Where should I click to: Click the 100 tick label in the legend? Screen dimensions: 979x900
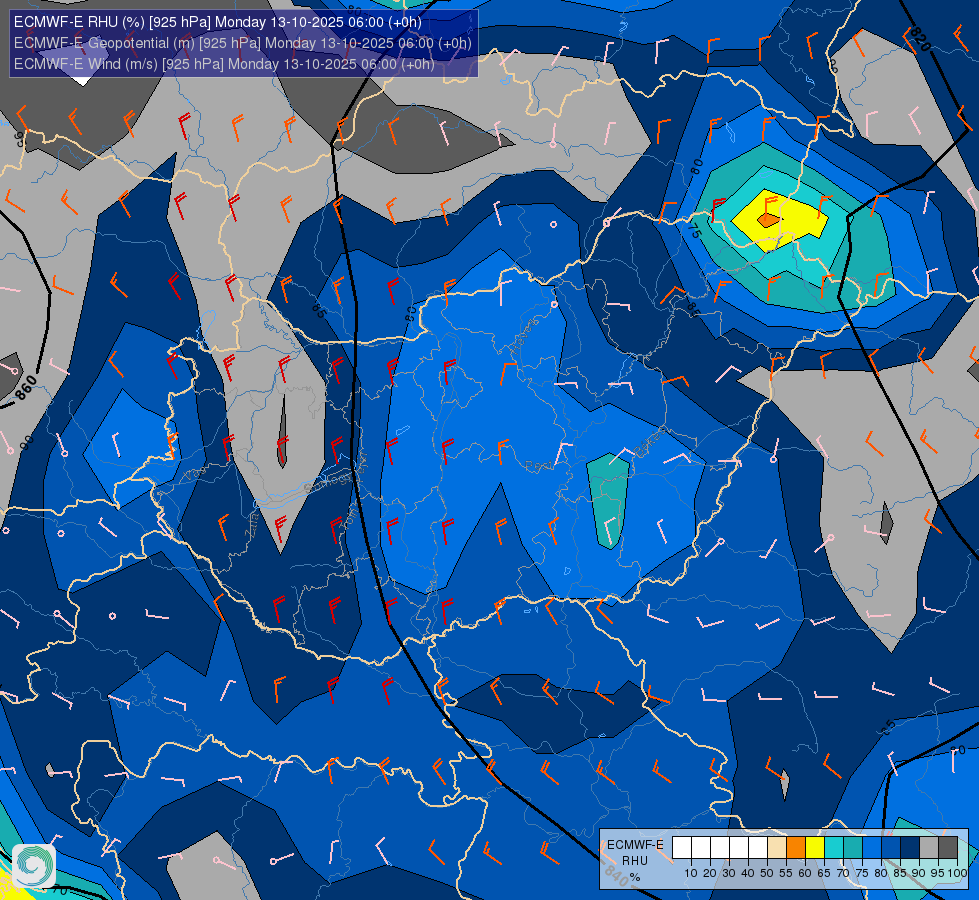(957, 873)
